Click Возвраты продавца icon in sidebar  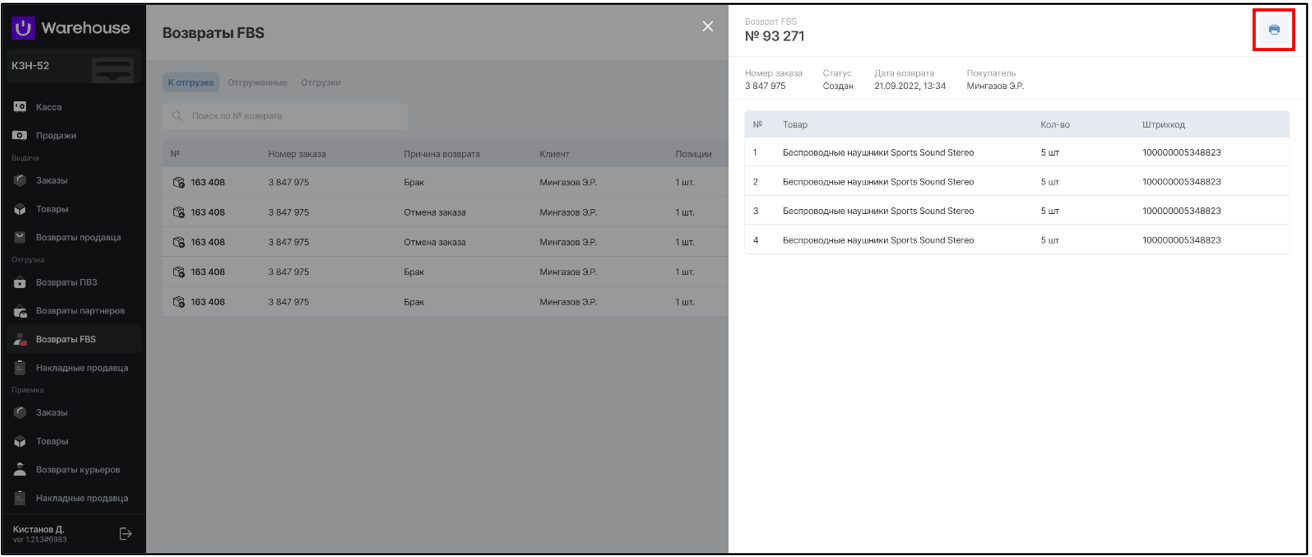point(20,237)
